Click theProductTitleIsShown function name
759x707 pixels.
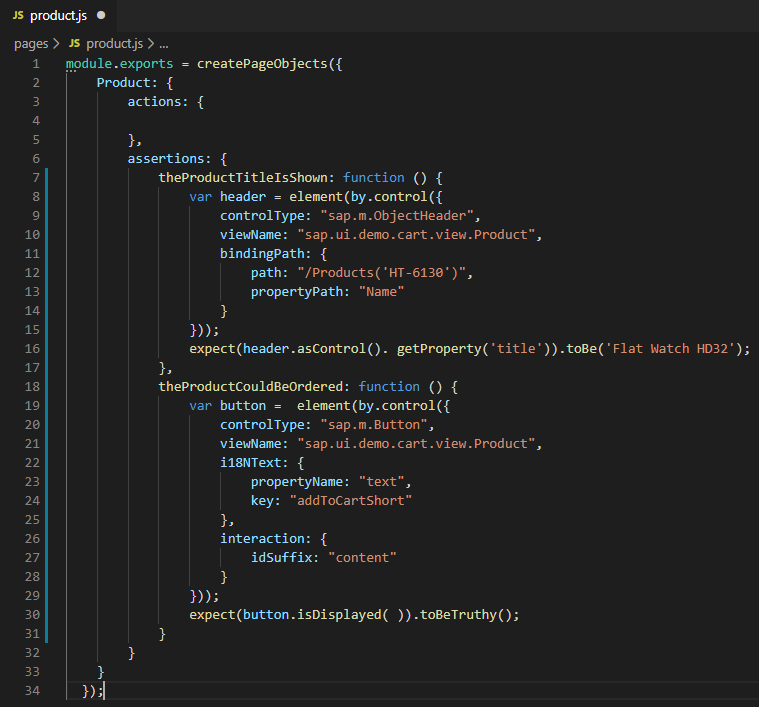(x=243, y=178)
